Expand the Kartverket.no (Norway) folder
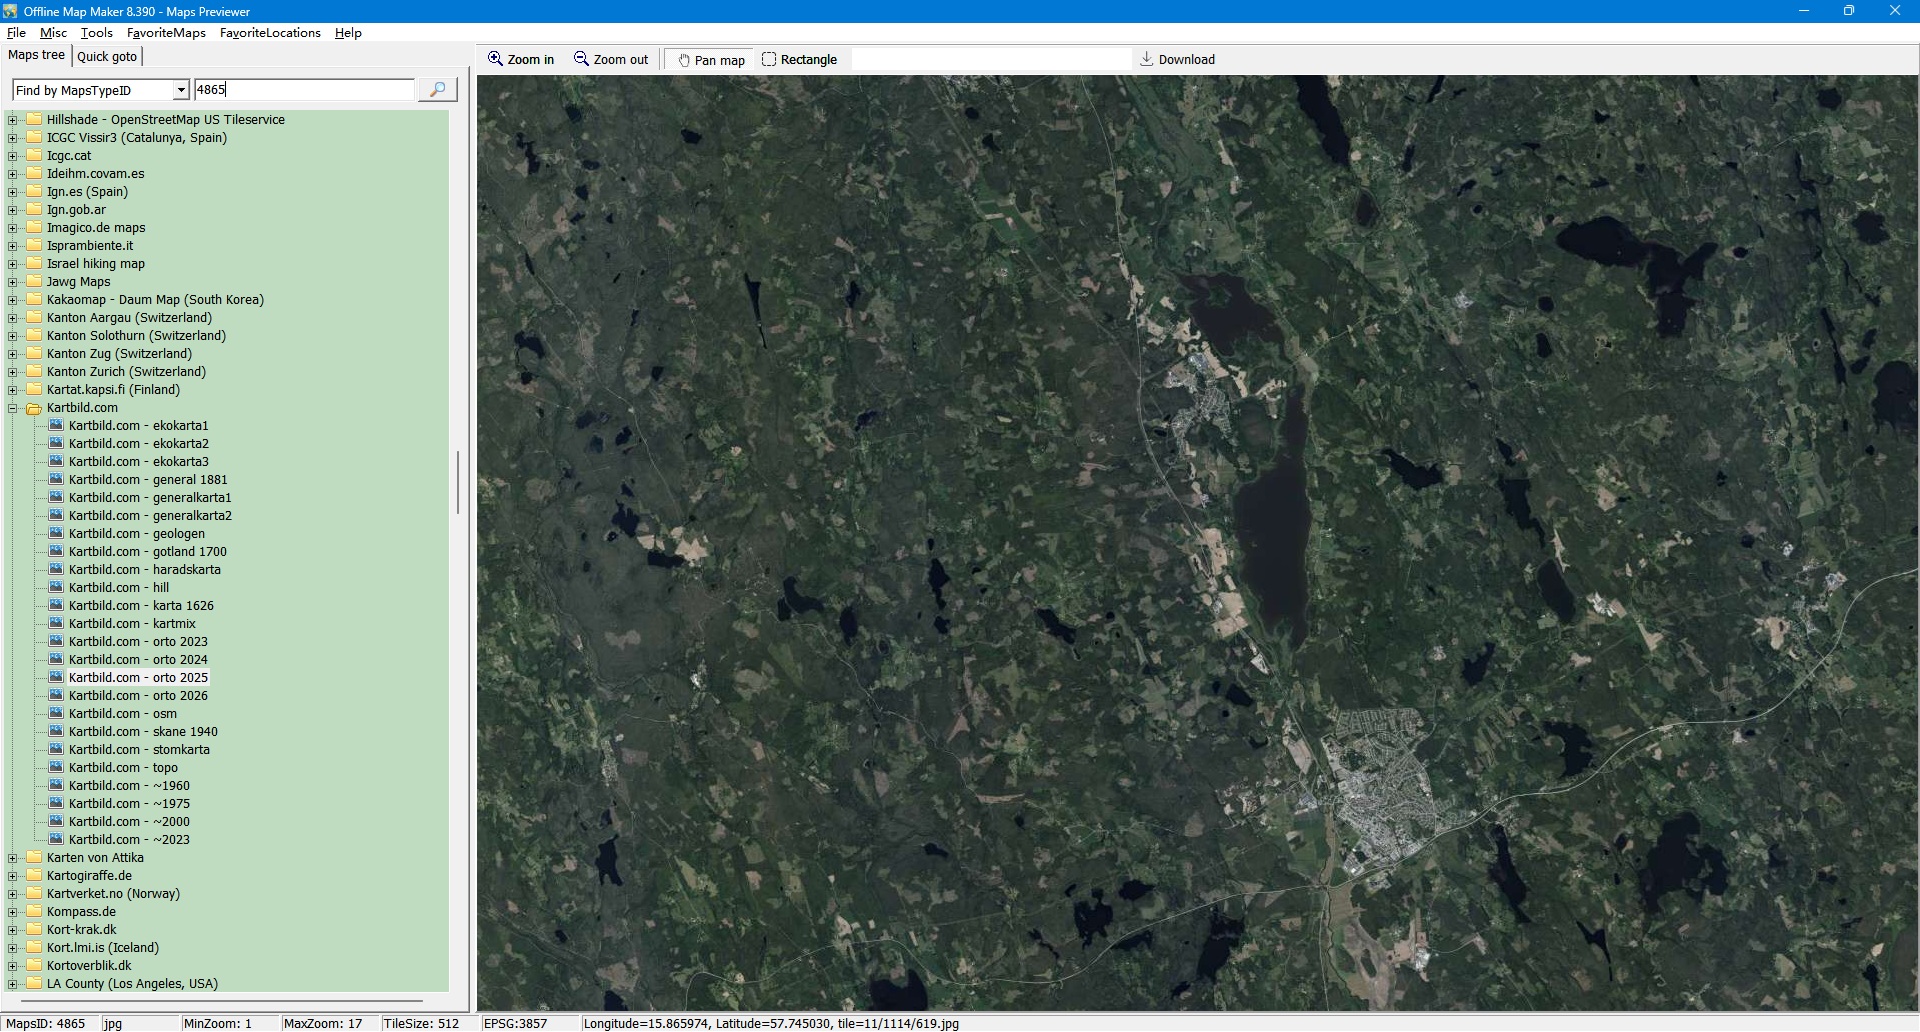The image size is (1920, 1032). point(13,894)
